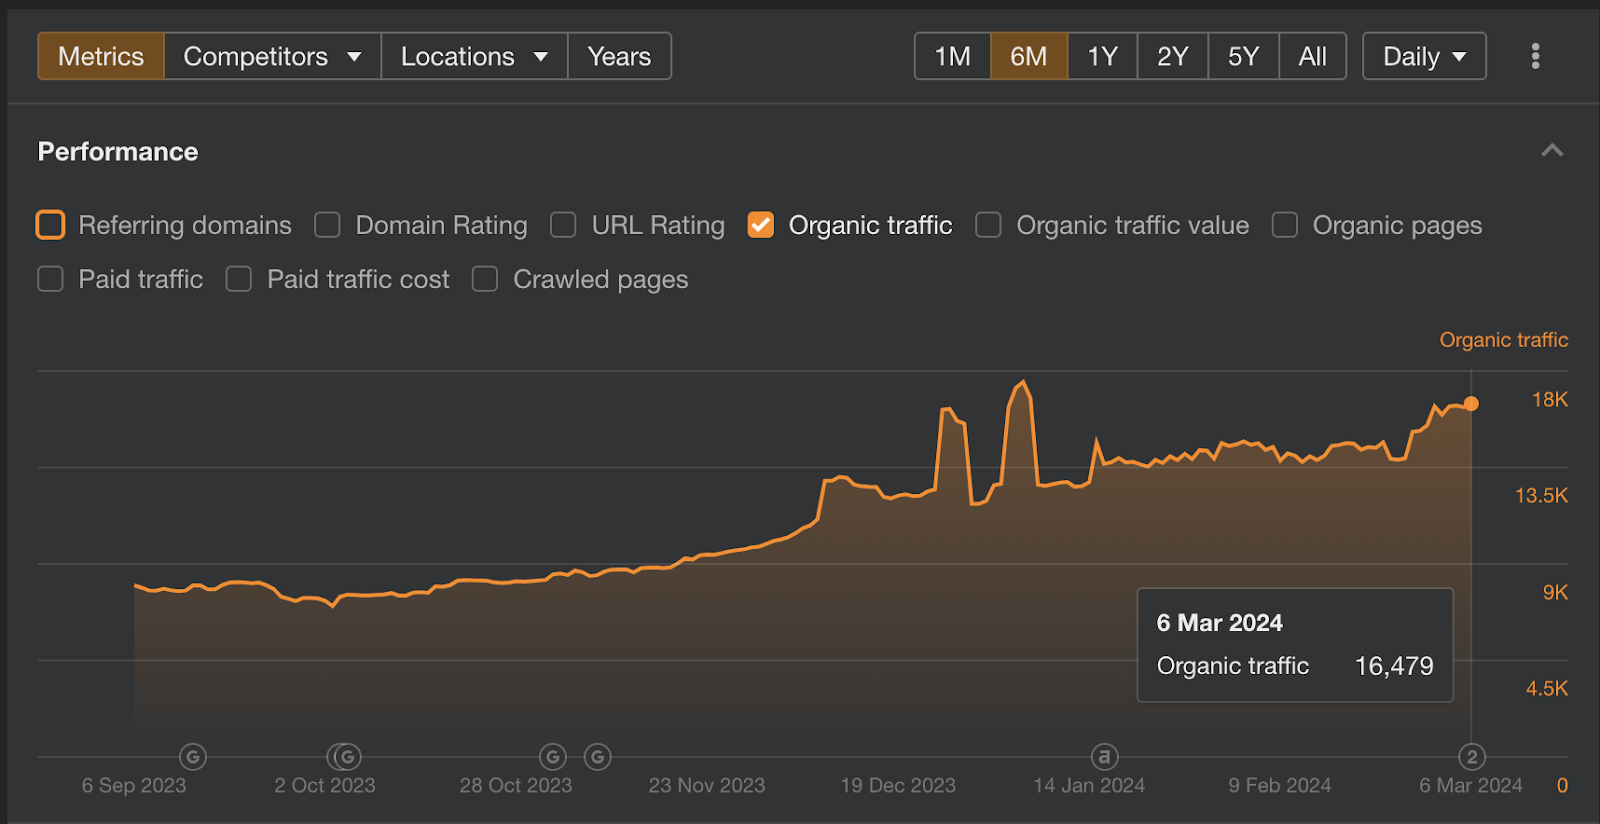
Task: Click the 18K axis value
Action: [x=1550, y=400]
